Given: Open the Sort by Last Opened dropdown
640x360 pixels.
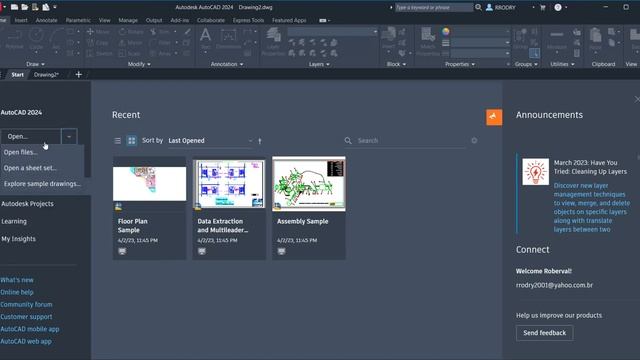Looking at the screenshot, I should tap(211, 141).
